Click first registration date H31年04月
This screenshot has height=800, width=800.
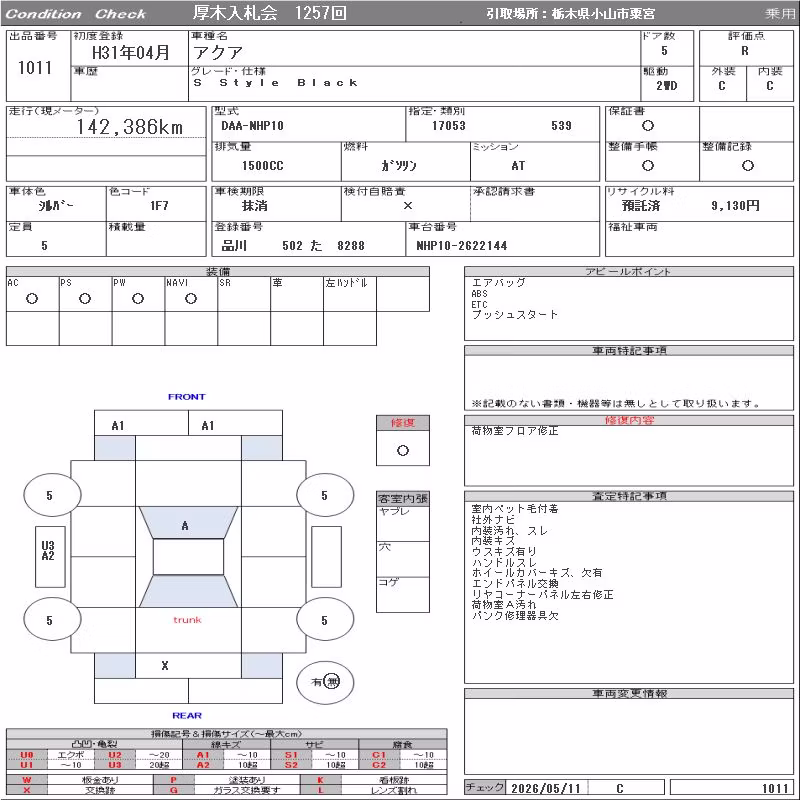click(131, 52)
